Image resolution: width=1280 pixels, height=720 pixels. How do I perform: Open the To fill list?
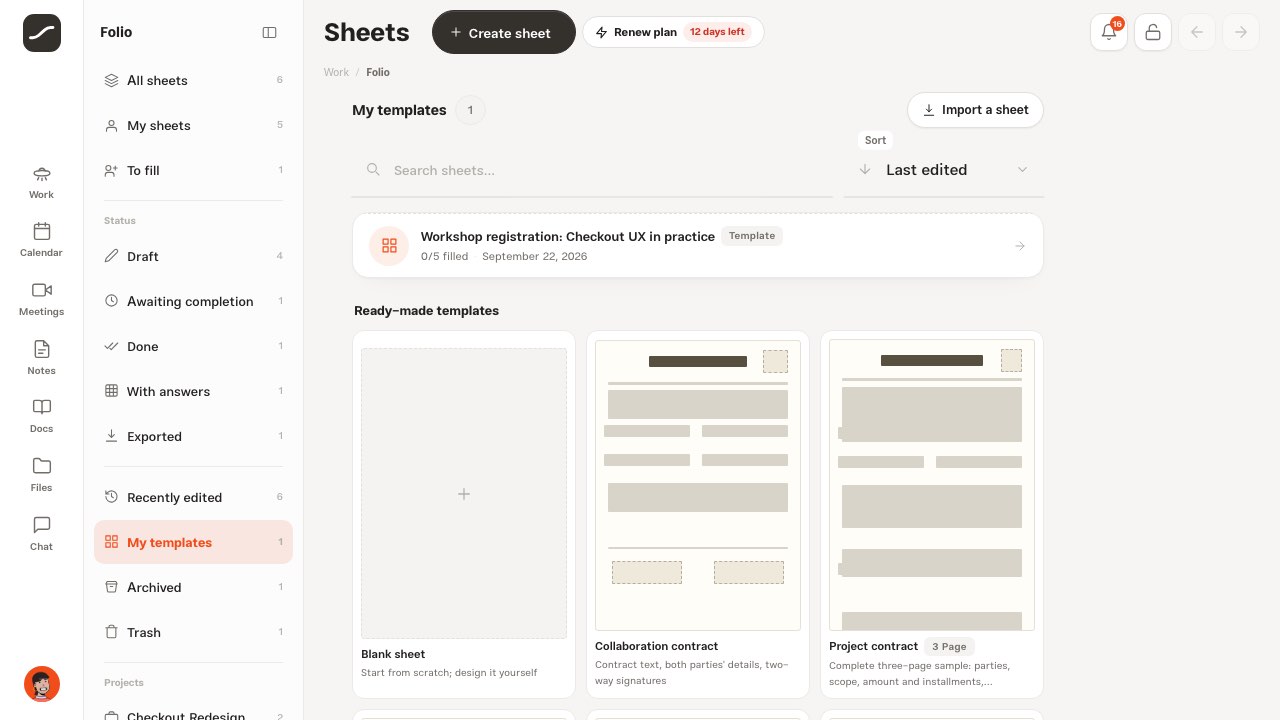tap(193, 170)
